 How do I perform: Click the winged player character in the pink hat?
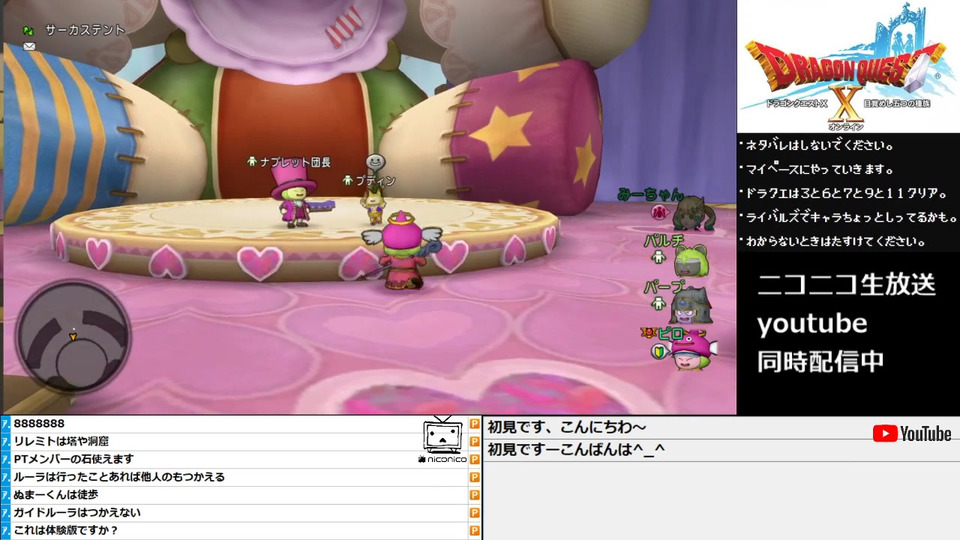point(402,250)
